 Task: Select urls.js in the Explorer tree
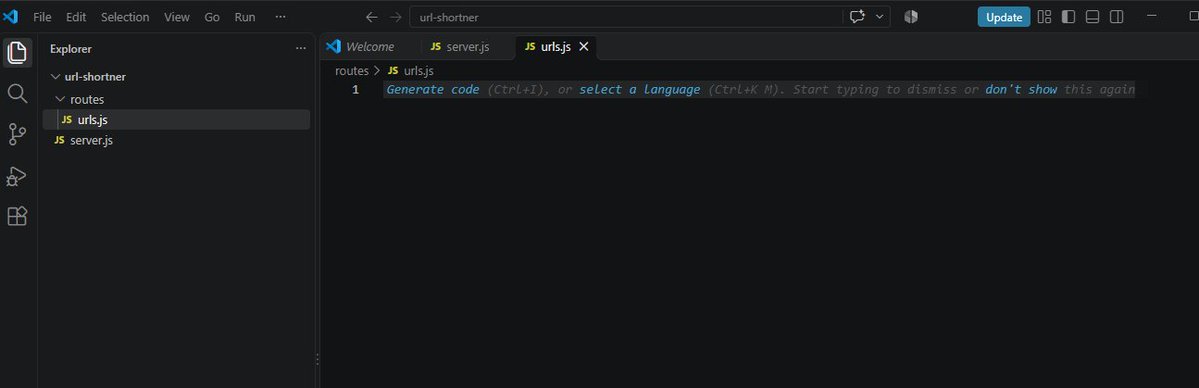[x=176, y=119]
